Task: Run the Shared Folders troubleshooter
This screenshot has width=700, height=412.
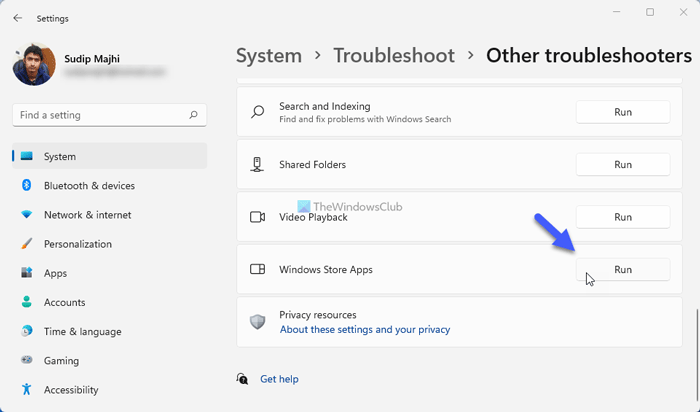Action: tap(622, 165)
